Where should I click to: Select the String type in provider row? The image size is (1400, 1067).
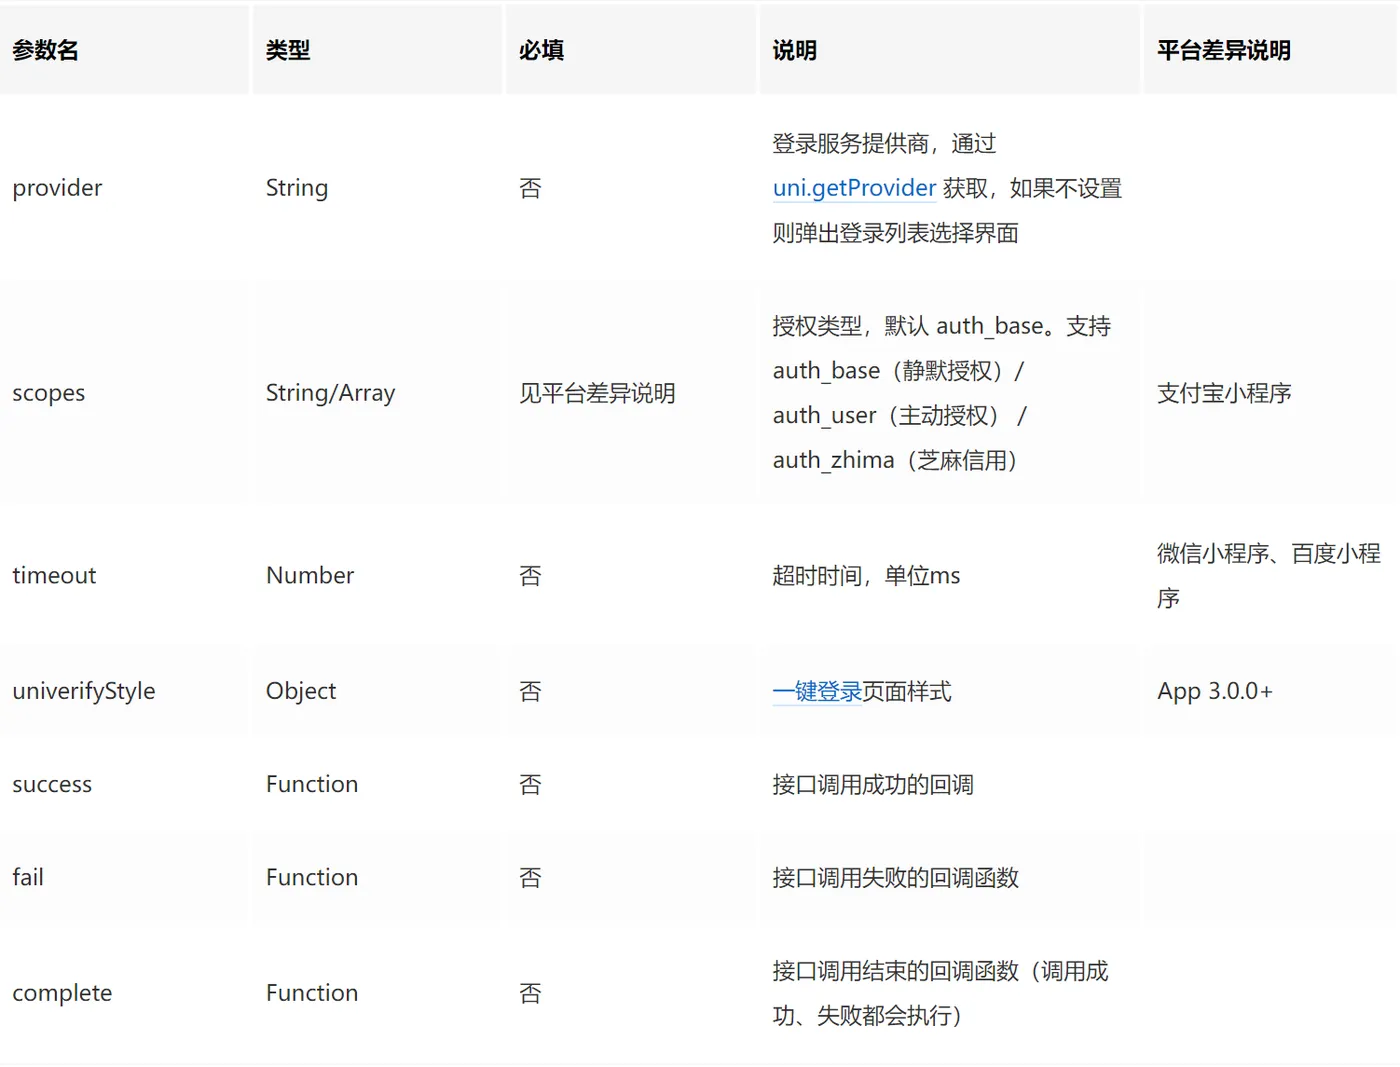[x=297, y=188]
